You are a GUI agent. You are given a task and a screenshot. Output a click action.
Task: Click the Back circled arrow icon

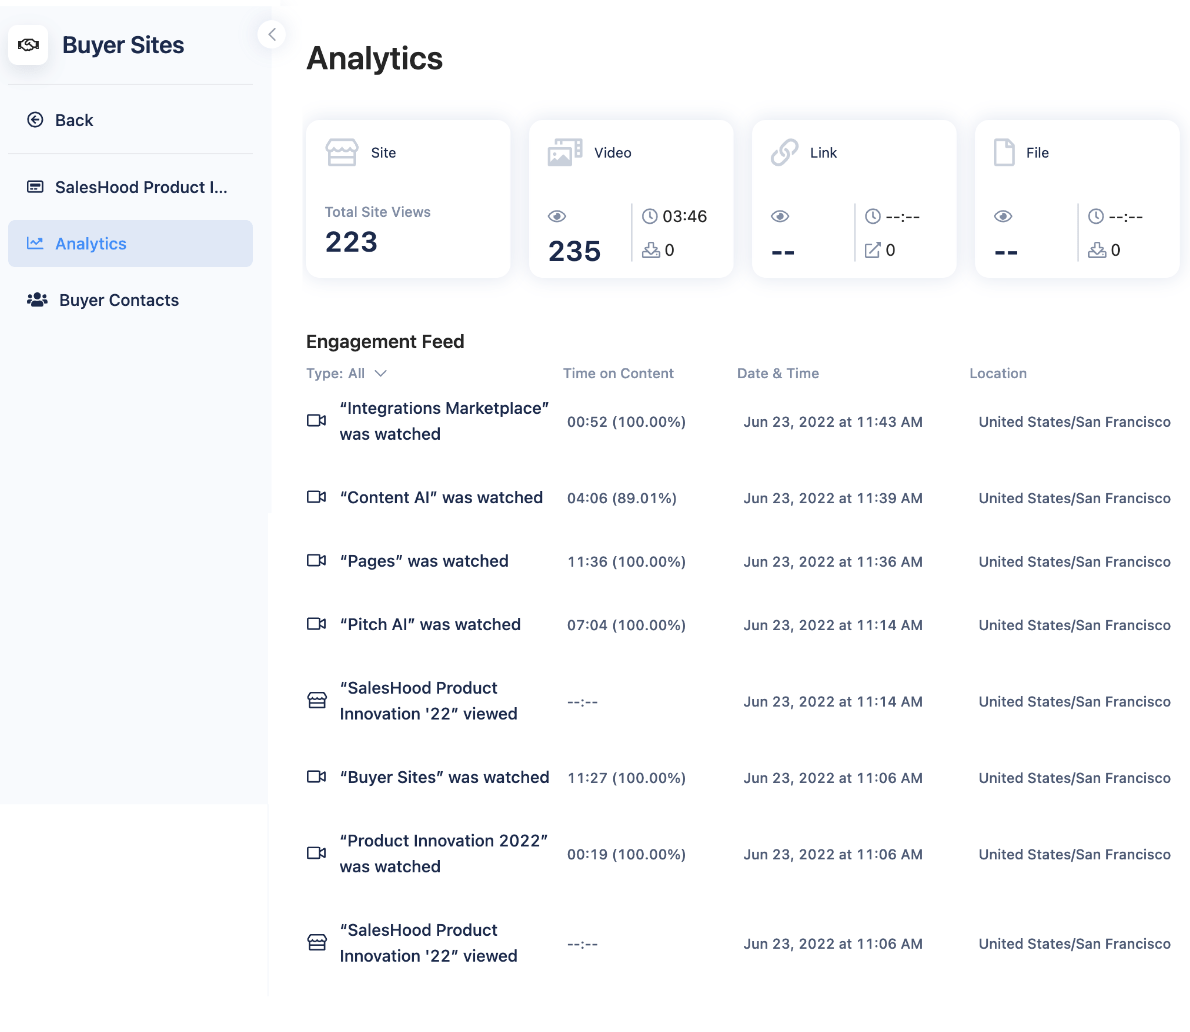(35, 120)
